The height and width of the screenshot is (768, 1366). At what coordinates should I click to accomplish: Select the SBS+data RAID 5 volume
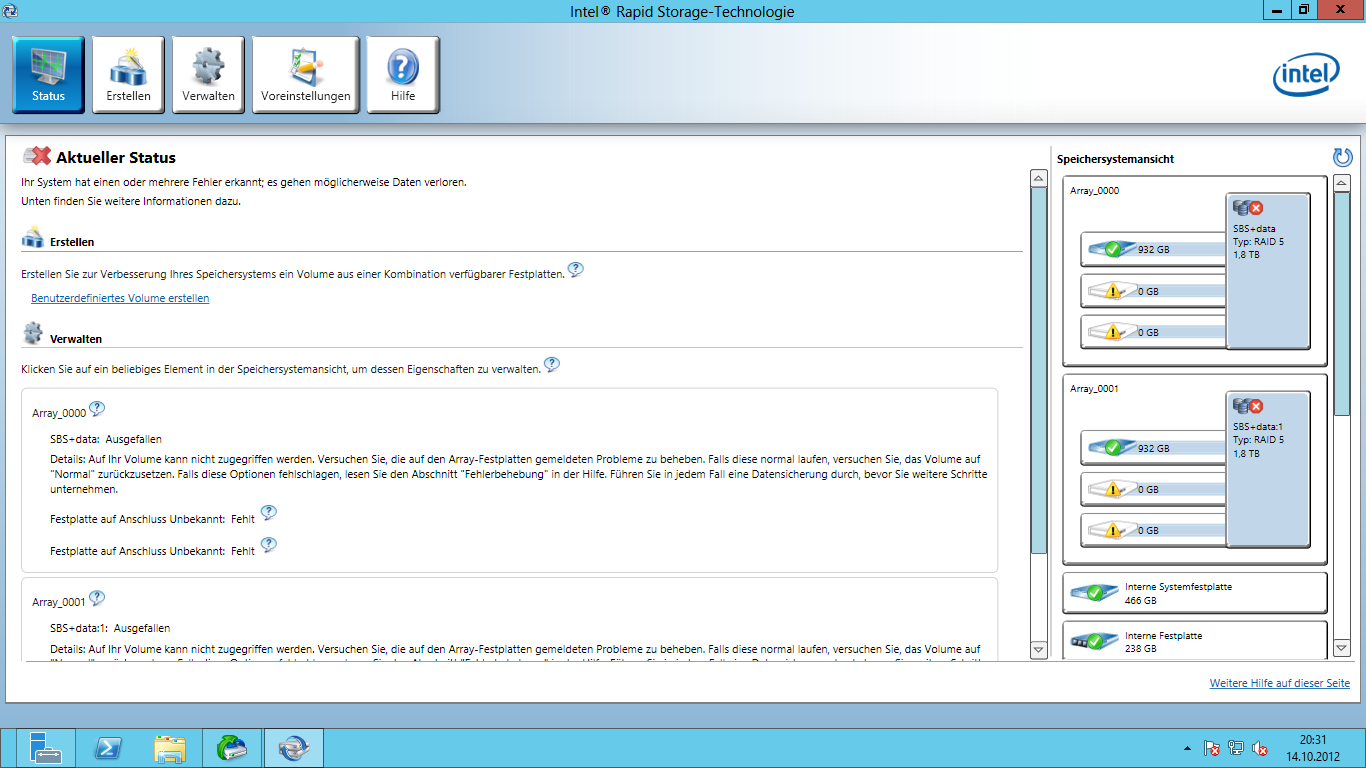1268,270
